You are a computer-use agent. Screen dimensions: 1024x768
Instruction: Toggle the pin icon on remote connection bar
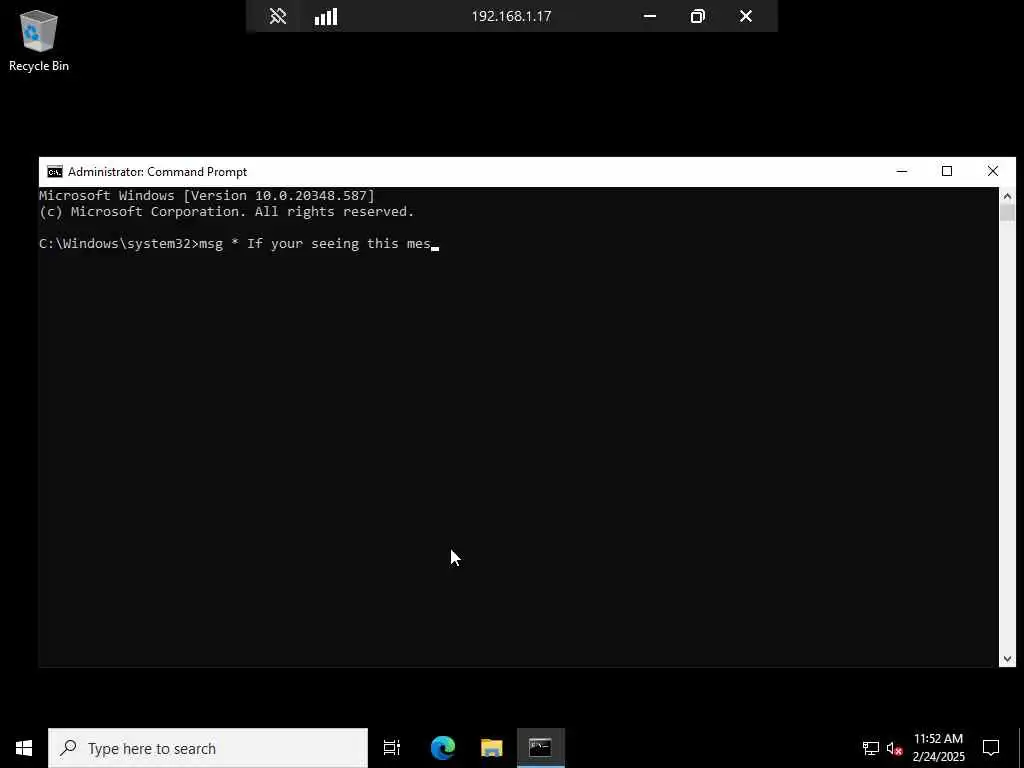278,16
